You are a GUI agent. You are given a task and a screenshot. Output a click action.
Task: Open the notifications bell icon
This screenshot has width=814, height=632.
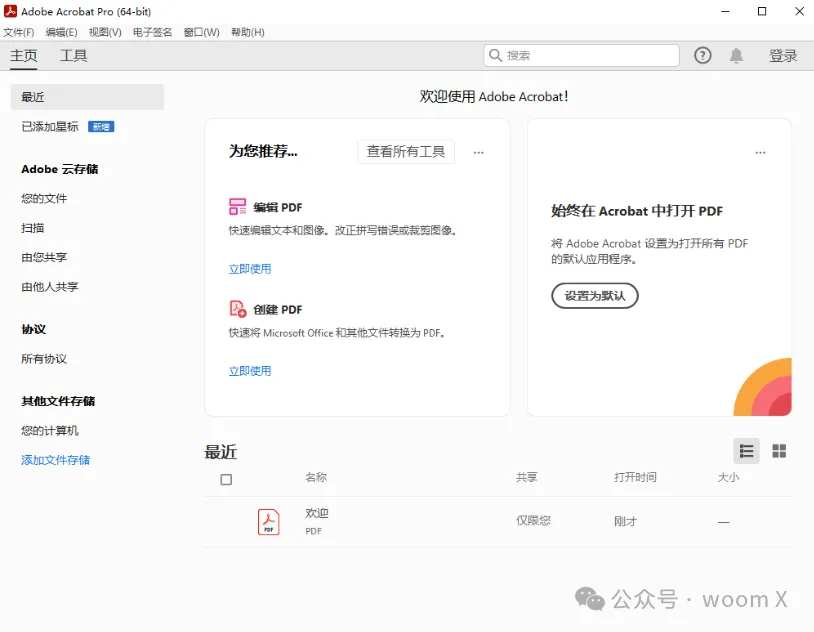tap(736, 56)
